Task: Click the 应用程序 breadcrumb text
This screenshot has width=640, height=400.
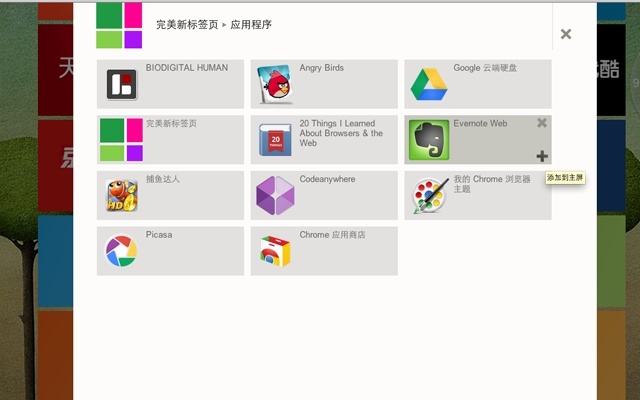Action: (x=251, y=25)
